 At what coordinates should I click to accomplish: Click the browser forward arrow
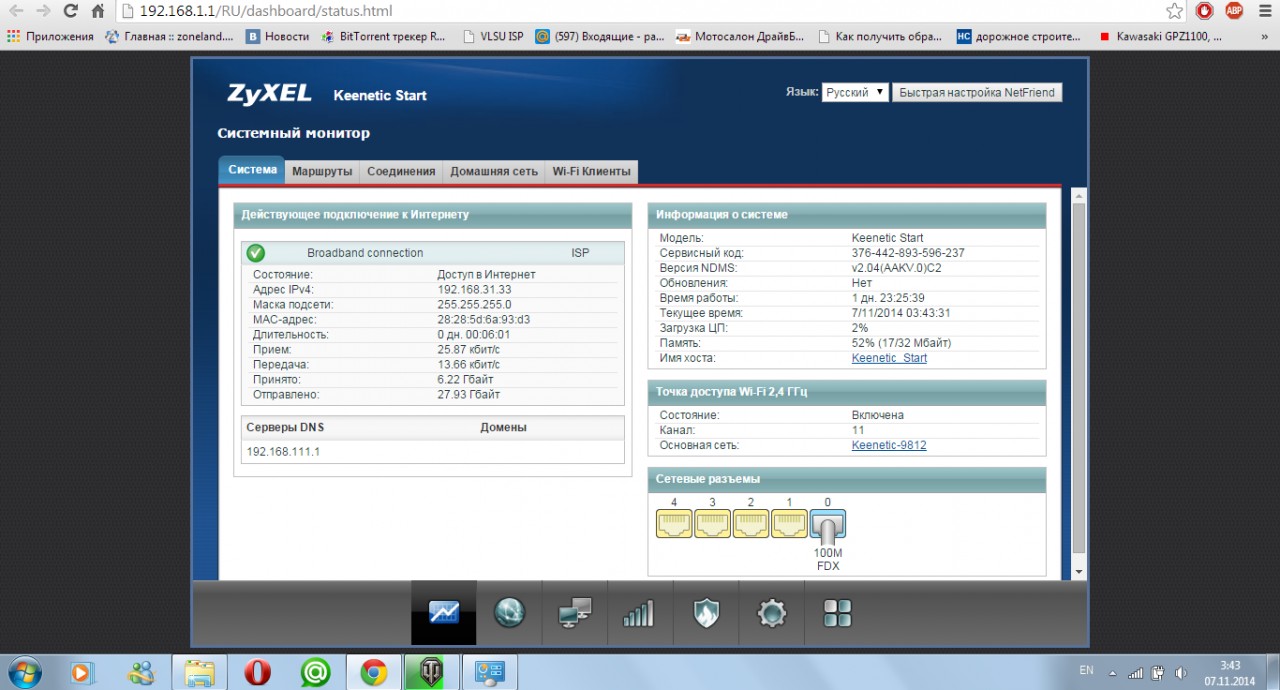[43, 12]
